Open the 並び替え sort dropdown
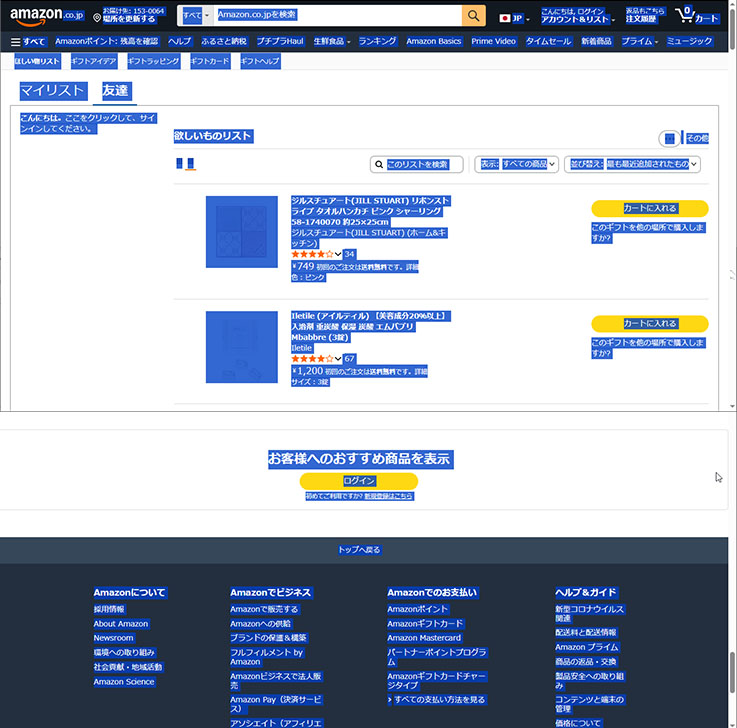Viewport: 737px width, 728px height. (x=632, y=164)
